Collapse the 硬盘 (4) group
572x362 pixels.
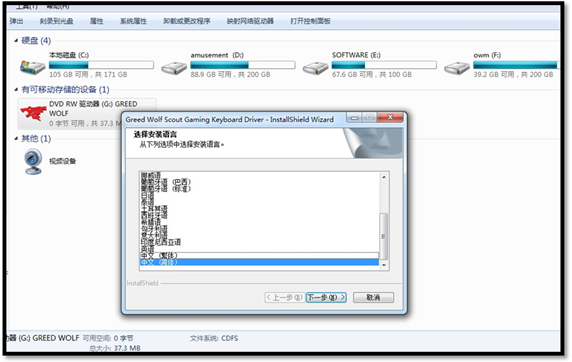(16, 41)
